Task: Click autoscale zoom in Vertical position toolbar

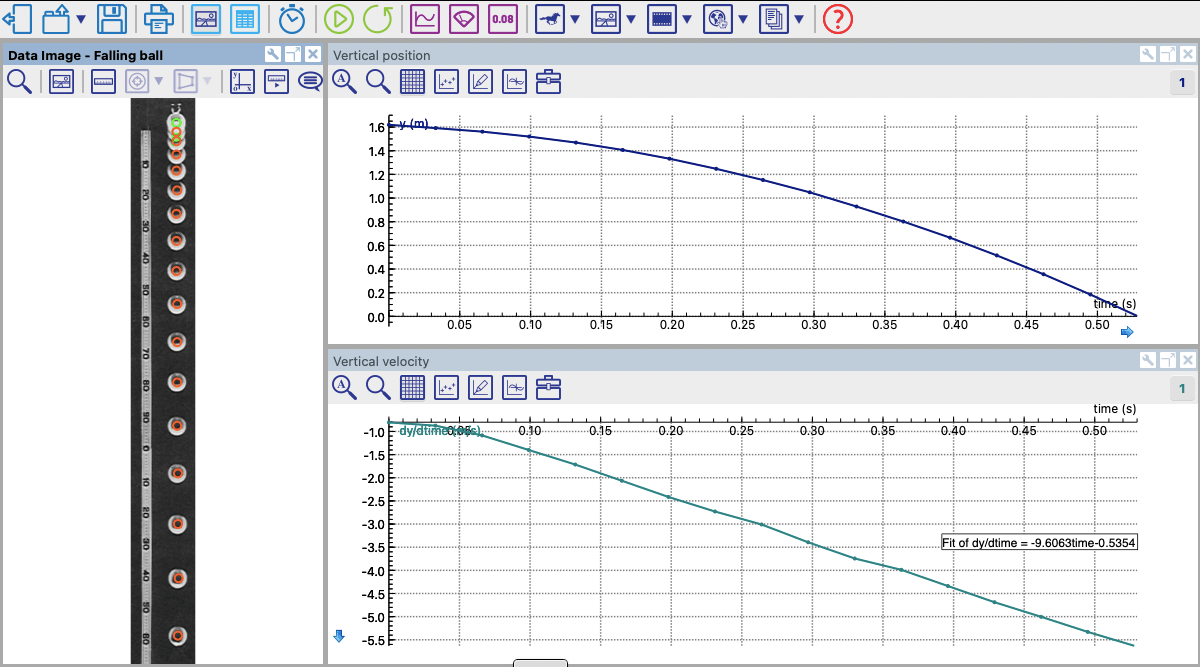Action: tap(345, 82)
